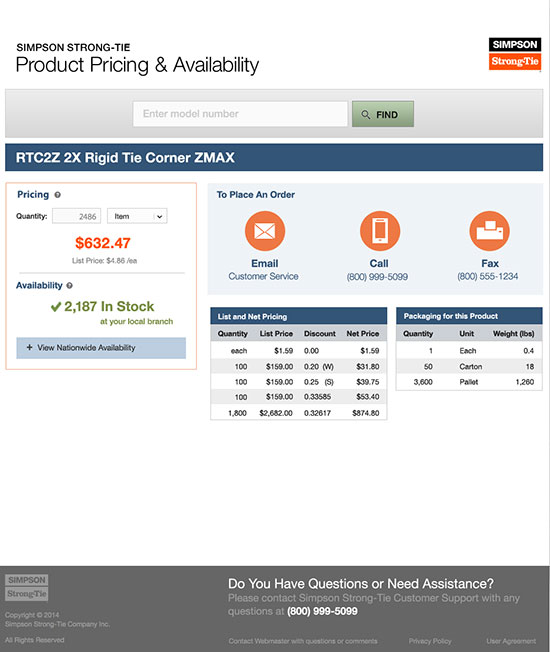This screenshot has height=652, width=550.
Task: Expand View Nationwide Availability
Action: 101,348
